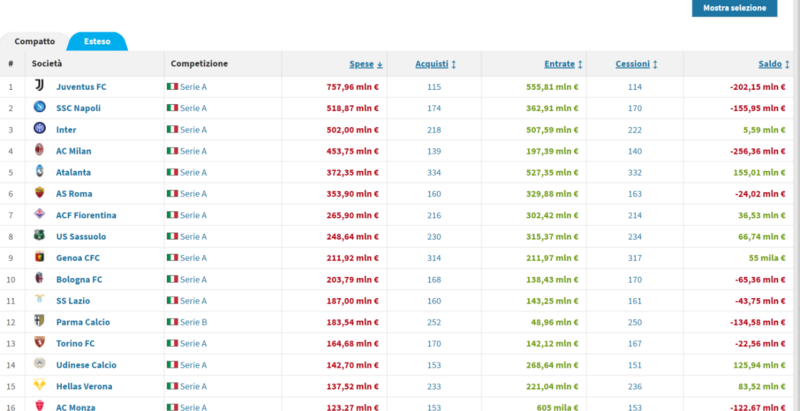Click the AC Milan club crest icon
800x411 pixels.
40,151
